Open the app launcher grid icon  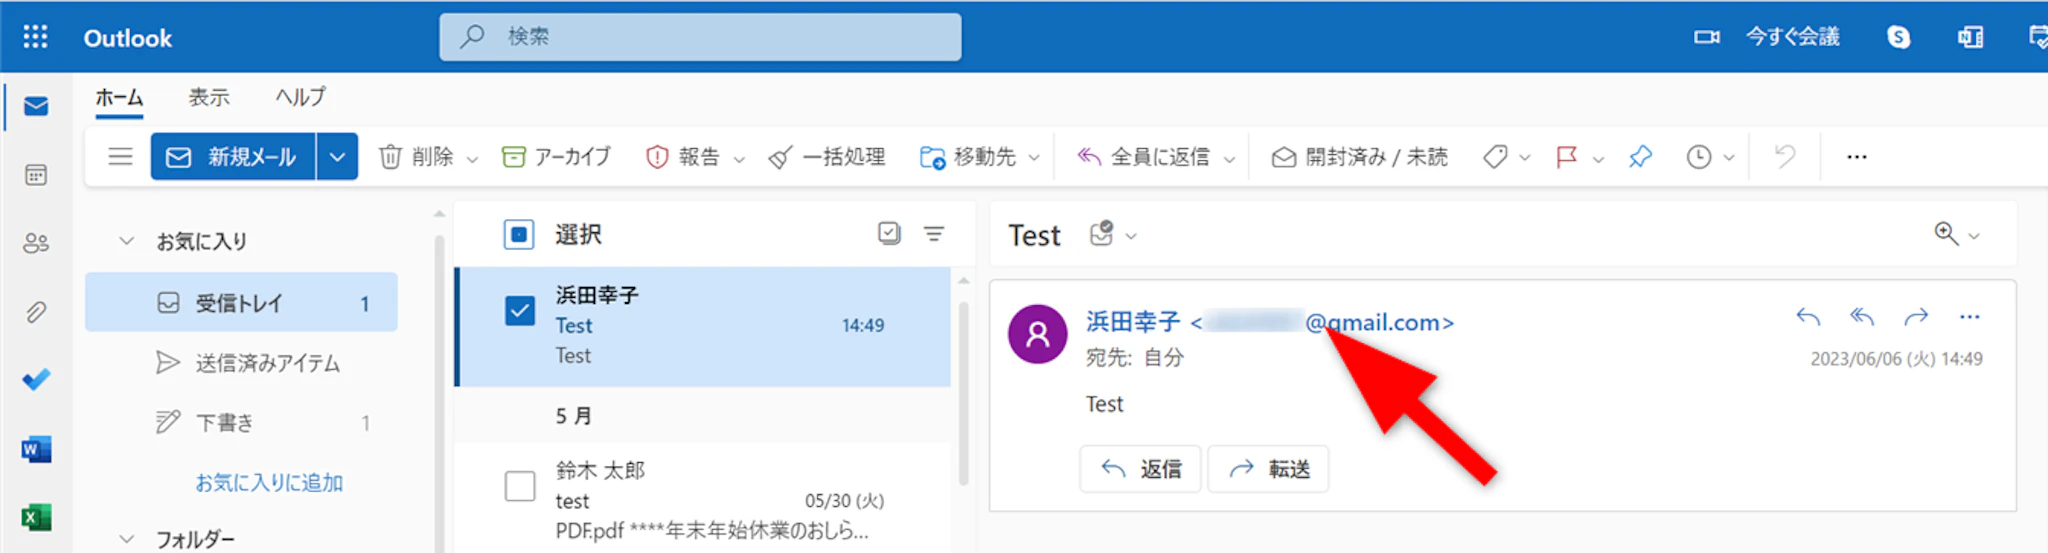(x=35, y=37)
